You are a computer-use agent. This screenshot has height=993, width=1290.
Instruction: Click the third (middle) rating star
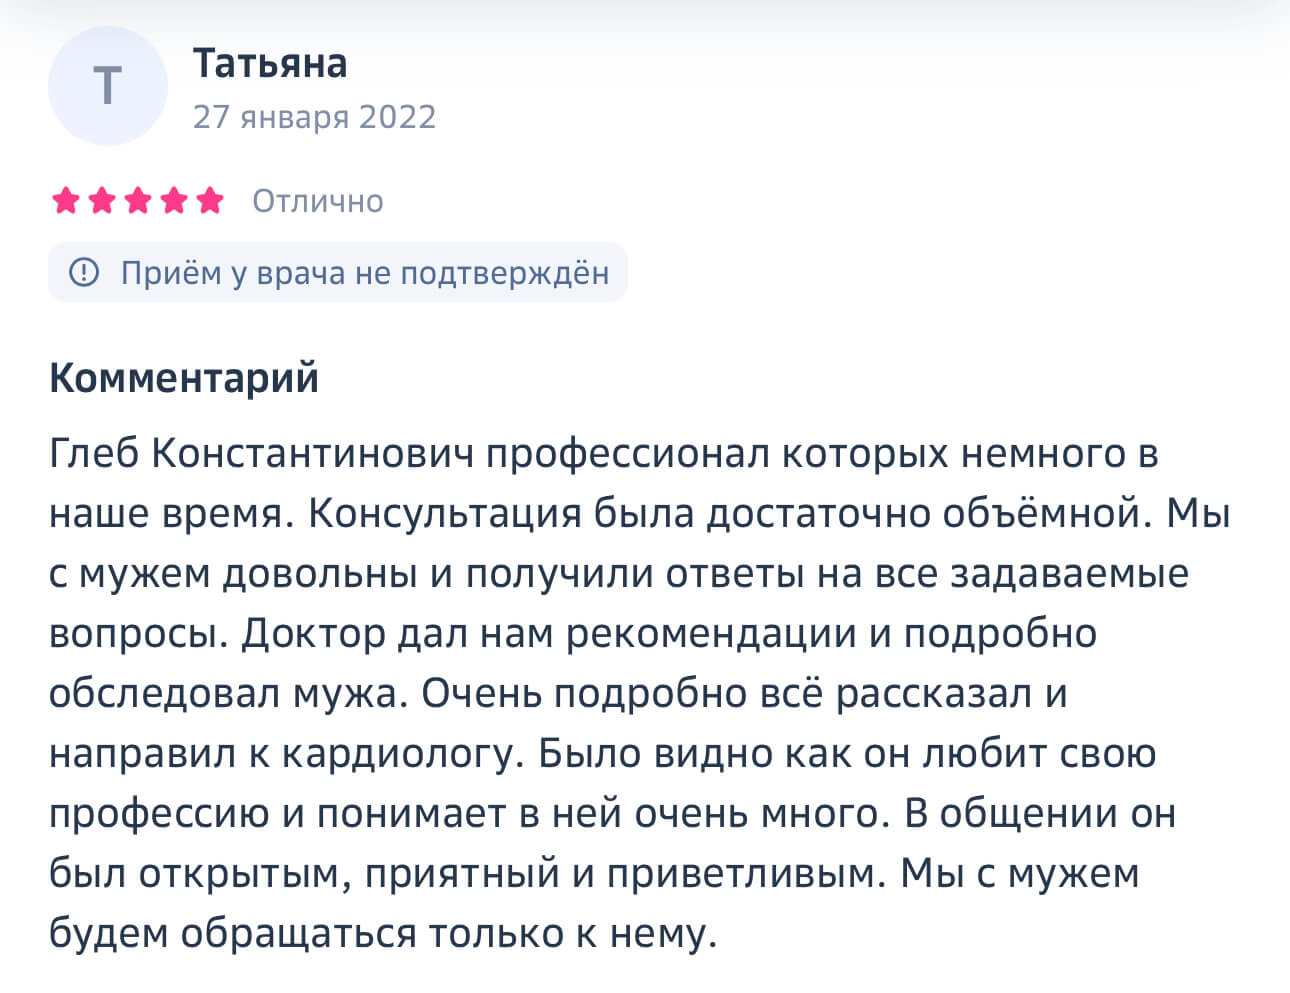point(137,201)
